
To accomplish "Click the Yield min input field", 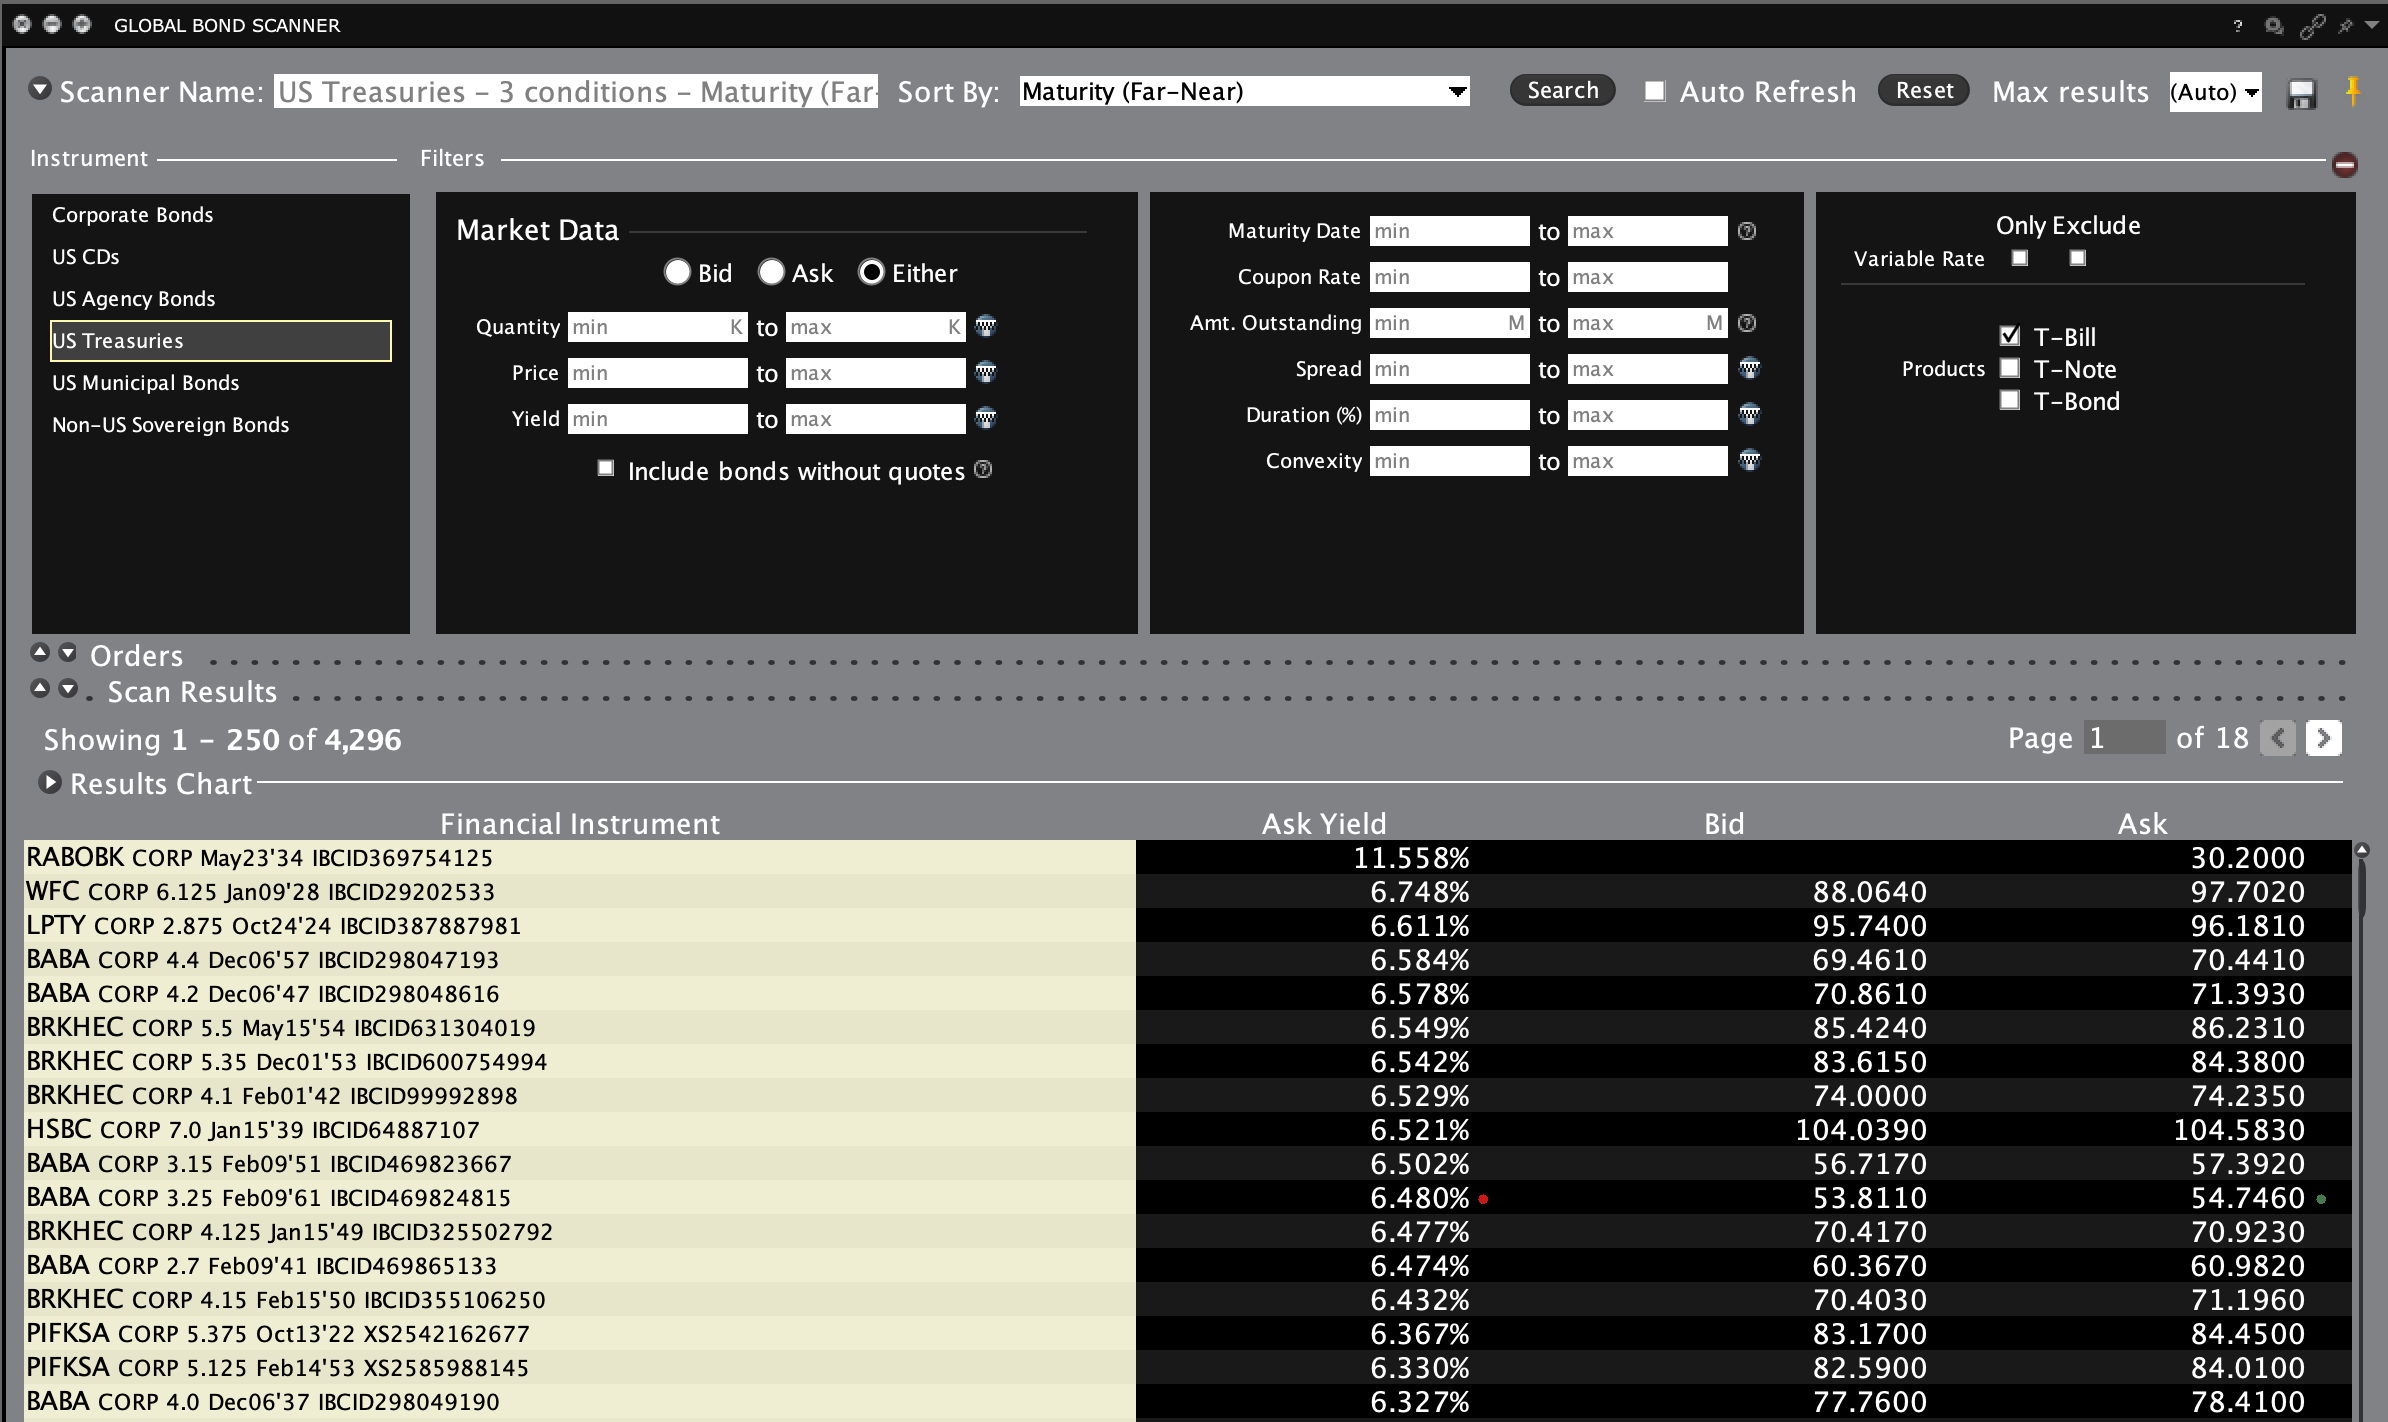I will 657,419.
